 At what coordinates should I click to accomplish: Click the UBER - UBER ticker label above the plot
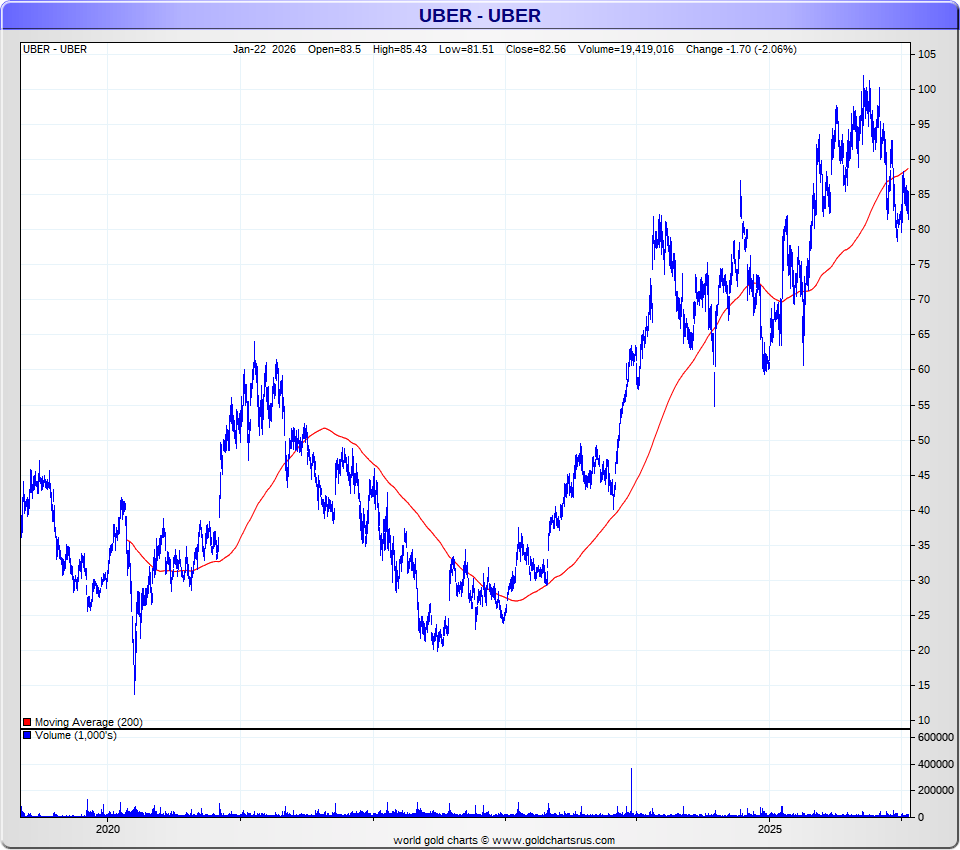pyautogui.click(x=55, y=49)
